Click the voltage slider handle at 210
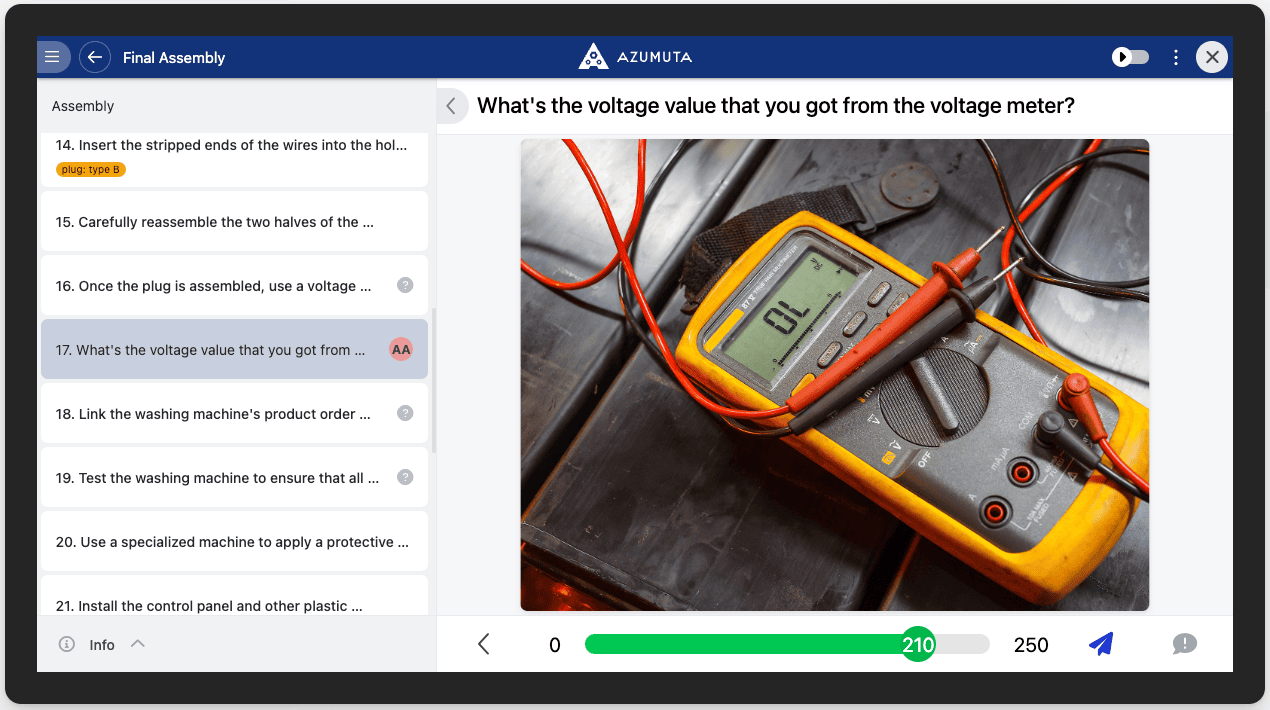This screenshot has height=710, width=1270. (918, 644)
